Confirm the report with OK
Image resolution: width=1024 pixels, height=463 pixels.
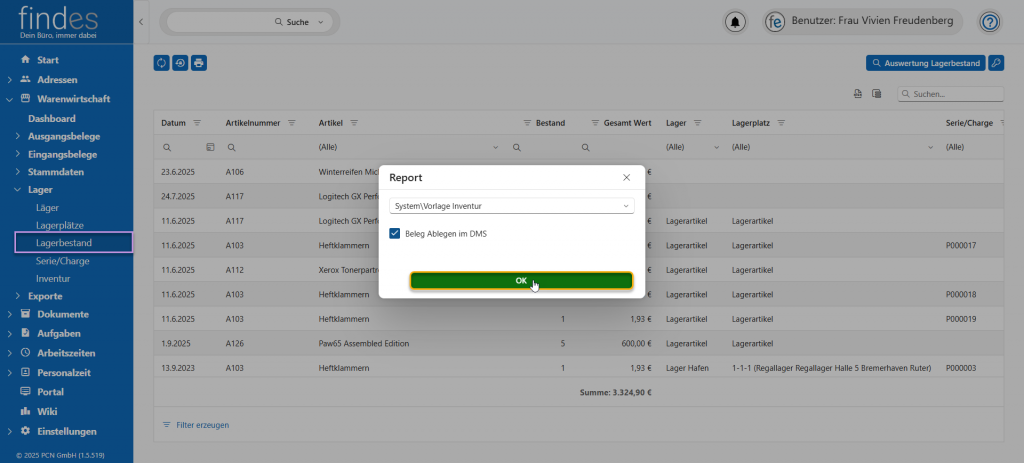point(521,281)
